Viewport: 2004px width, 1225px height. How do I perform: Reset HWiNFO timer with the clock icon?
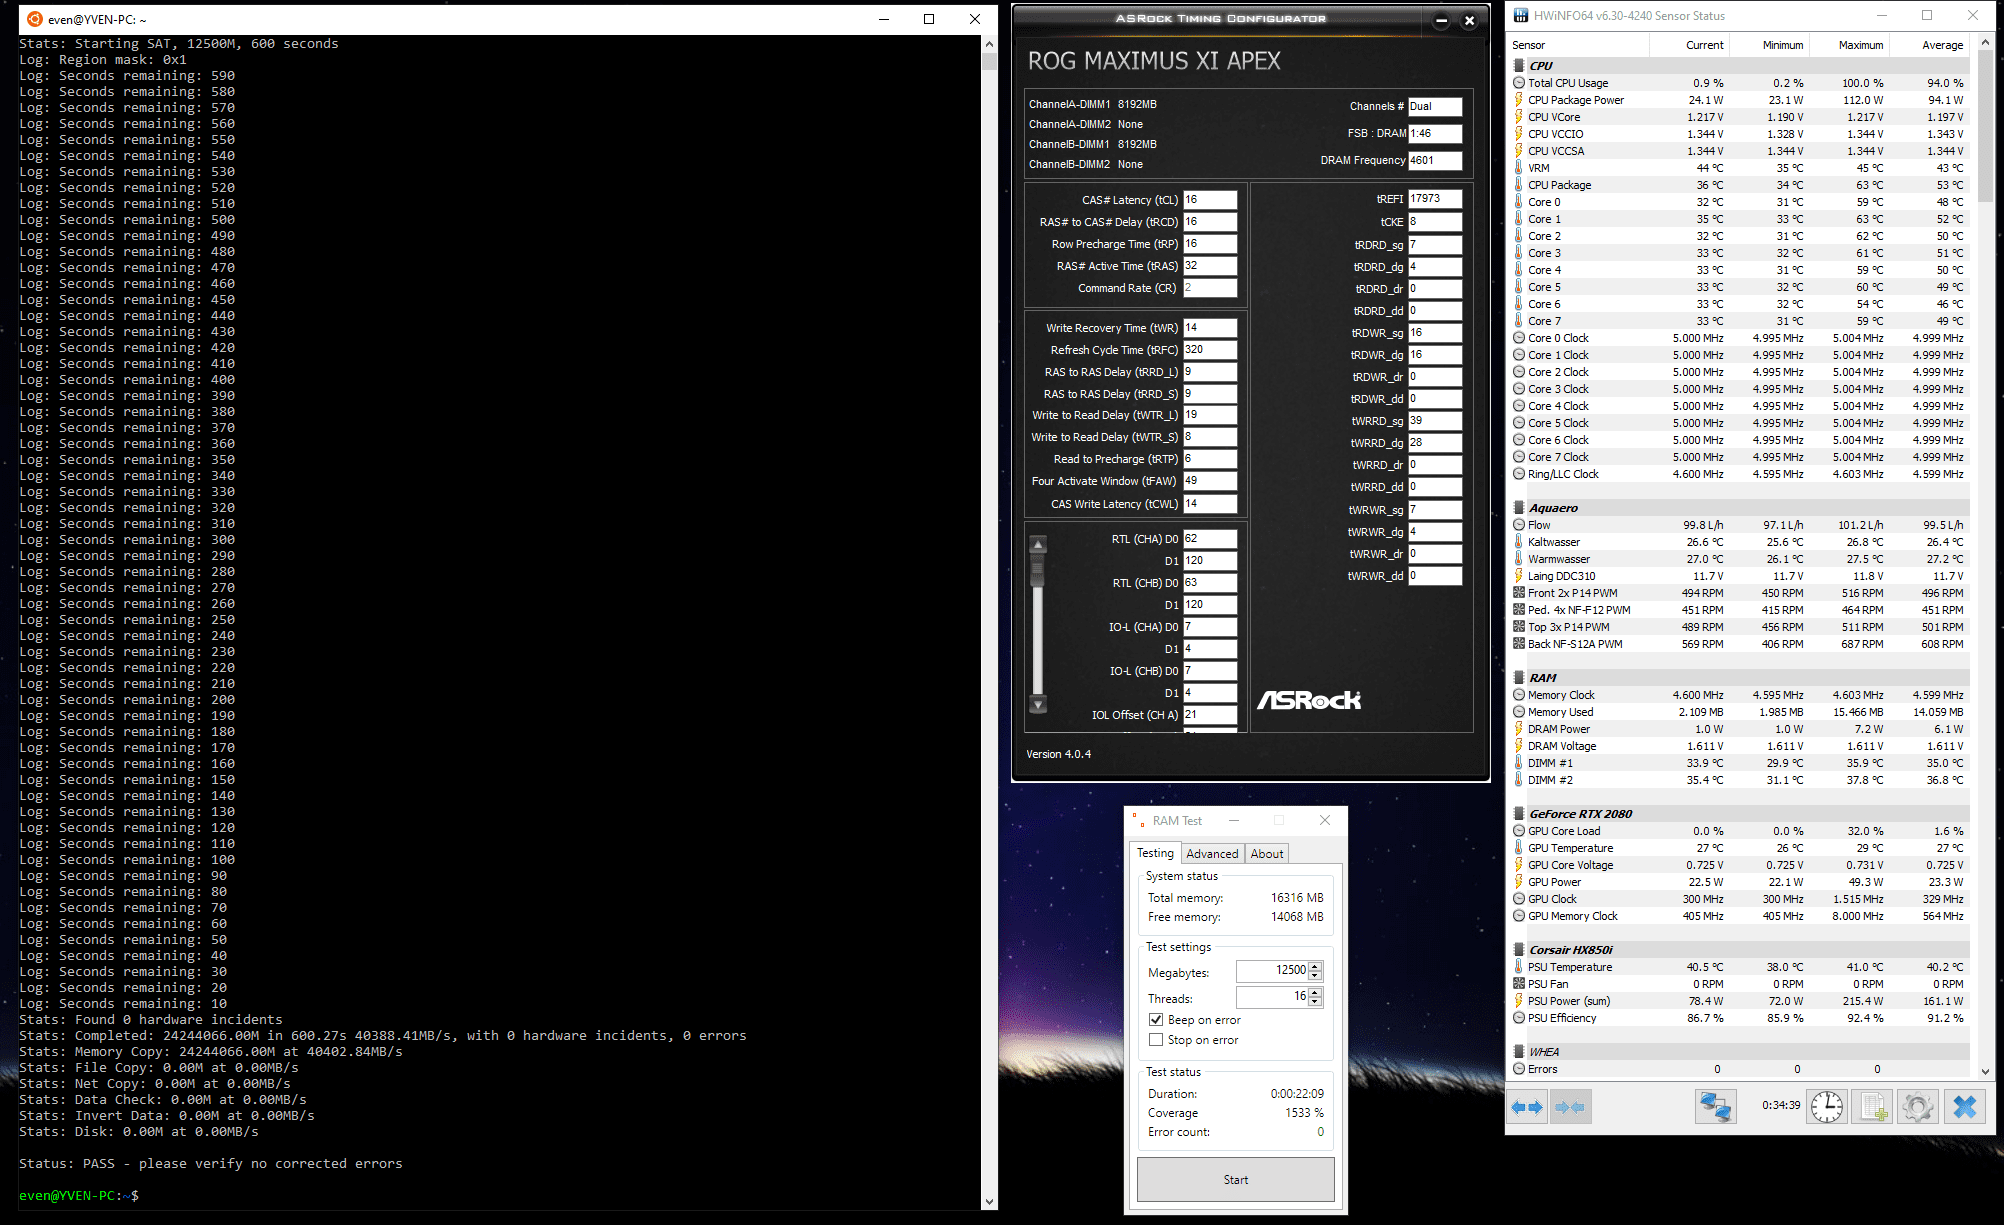point(1827,1107)
